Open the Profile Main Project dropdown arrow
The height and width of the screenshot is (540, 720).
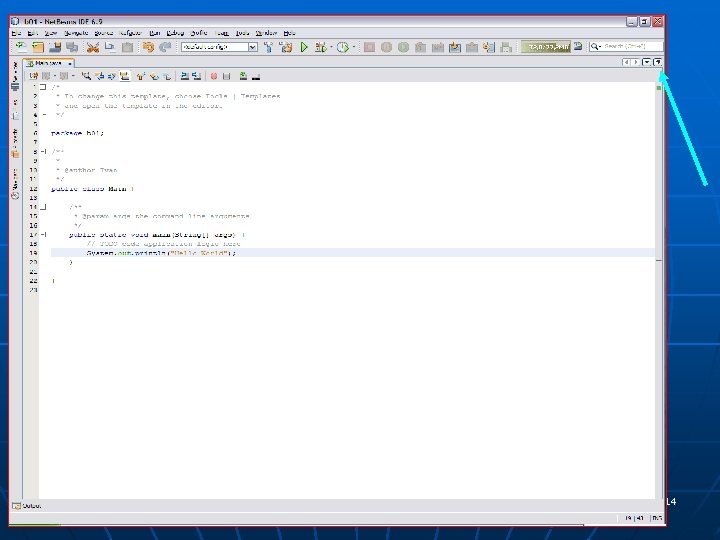(x=354, y=47)
